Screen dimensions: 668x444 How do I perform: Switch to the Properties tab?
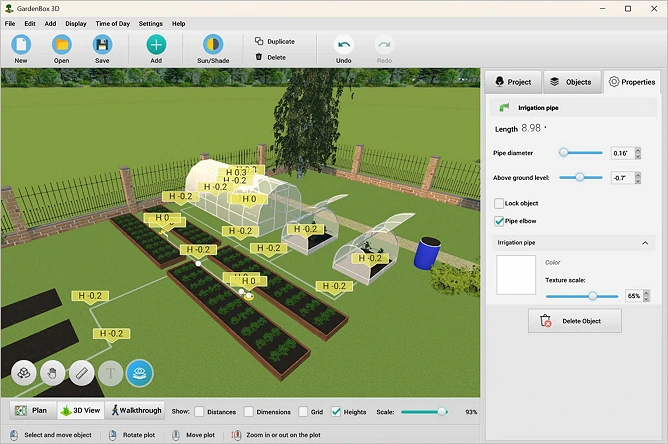click(632, 82)
